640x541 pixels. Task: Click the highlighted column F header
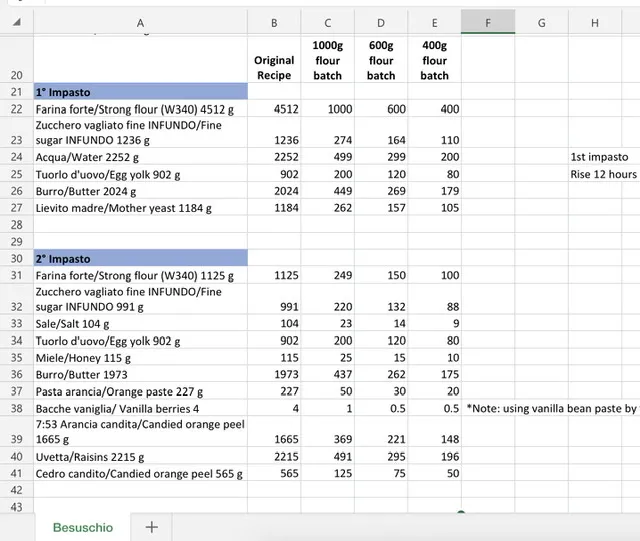[488, 22]
